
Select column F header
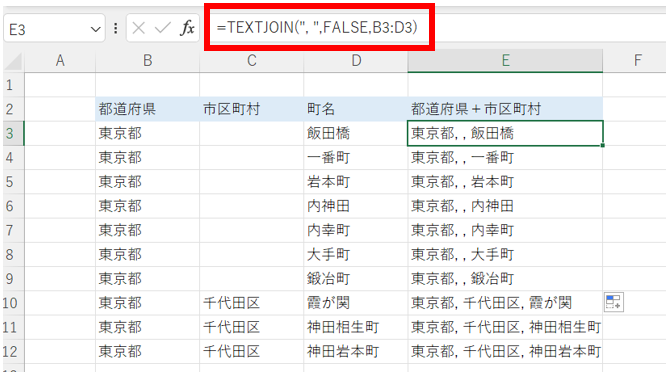click(x=637, y=61)
